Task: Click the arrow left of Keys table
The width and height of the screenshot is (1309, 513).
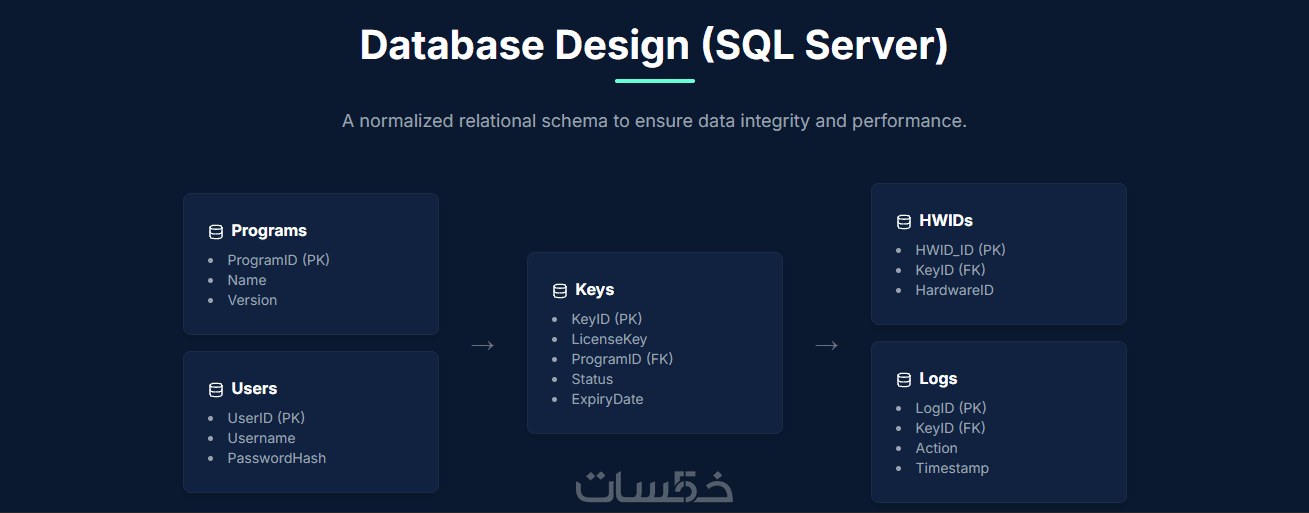Action: [483, 345]
